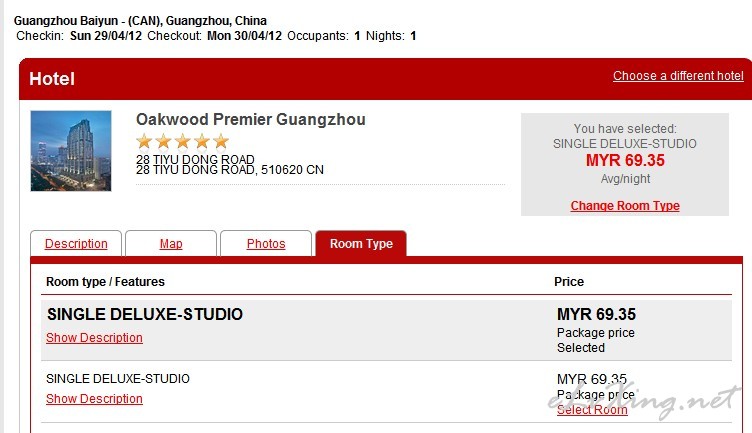Viewport: 752px width, 433px height.
Task: Click the first star of the rating
Action: point(144,141)
